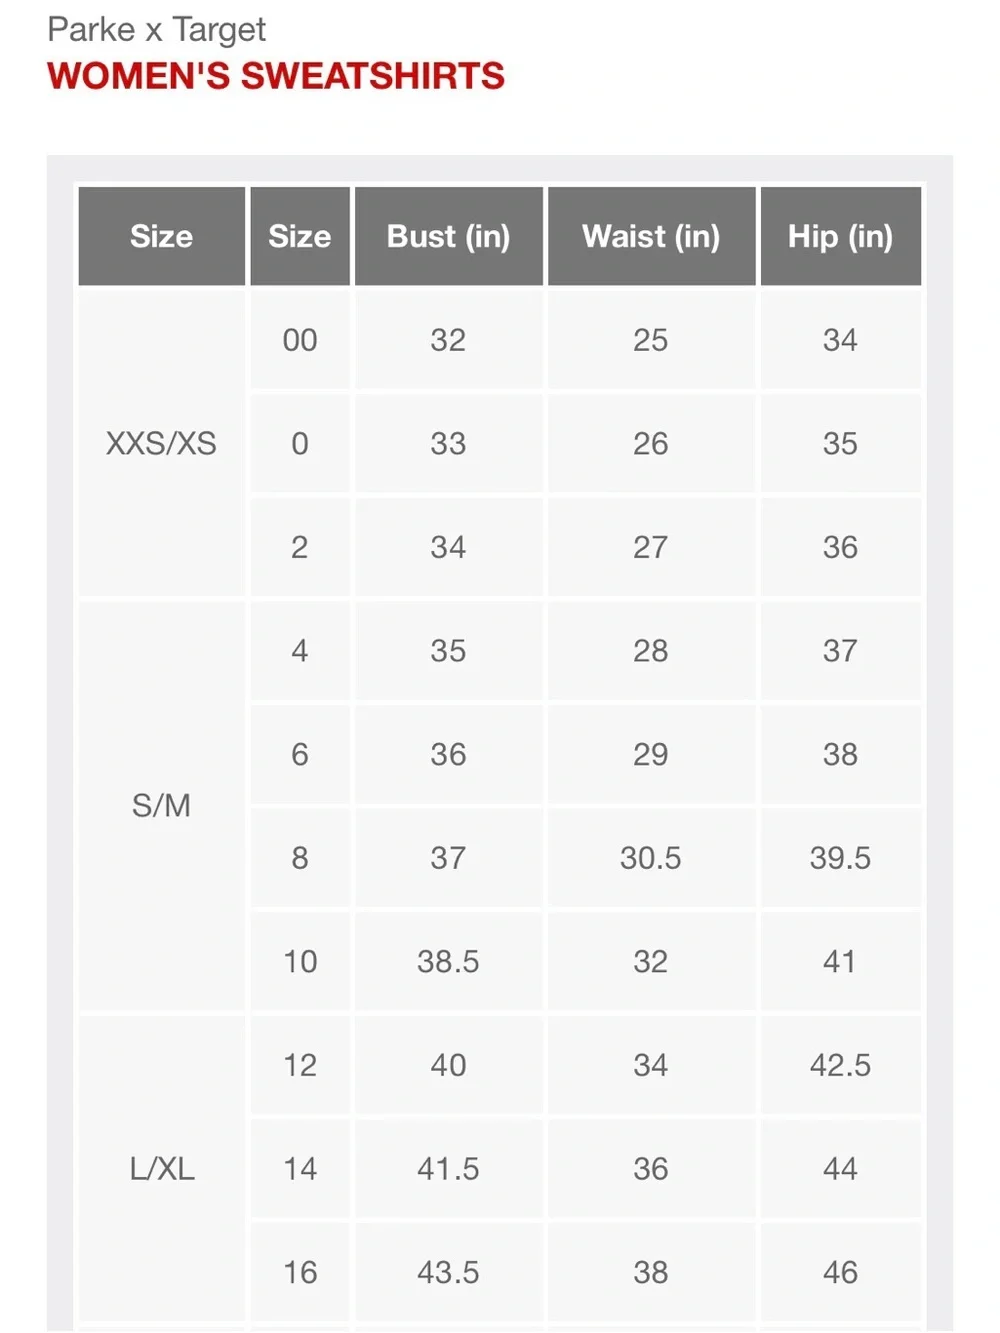Screen dimensions: 1000x1333
Task: Click the size 00 cell
Action: click(x=300, y=340)
